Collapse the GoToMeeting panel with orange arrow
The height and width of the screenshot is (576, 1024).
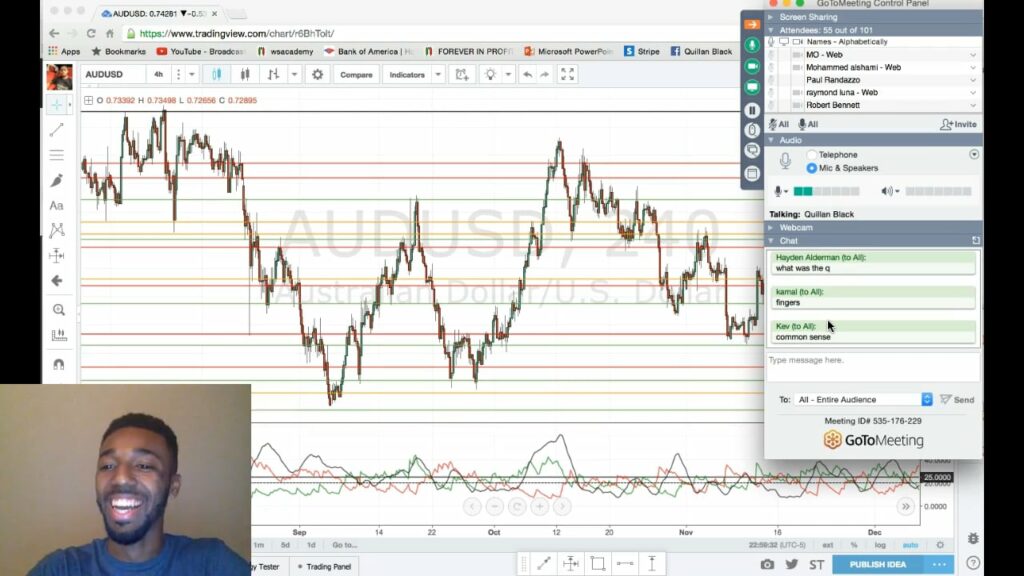(752, 25)
